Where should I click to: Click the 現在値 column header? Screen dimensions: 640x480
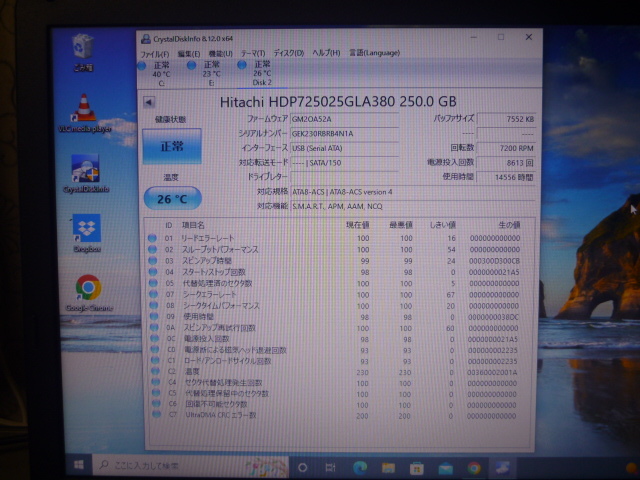coord(358,225)
